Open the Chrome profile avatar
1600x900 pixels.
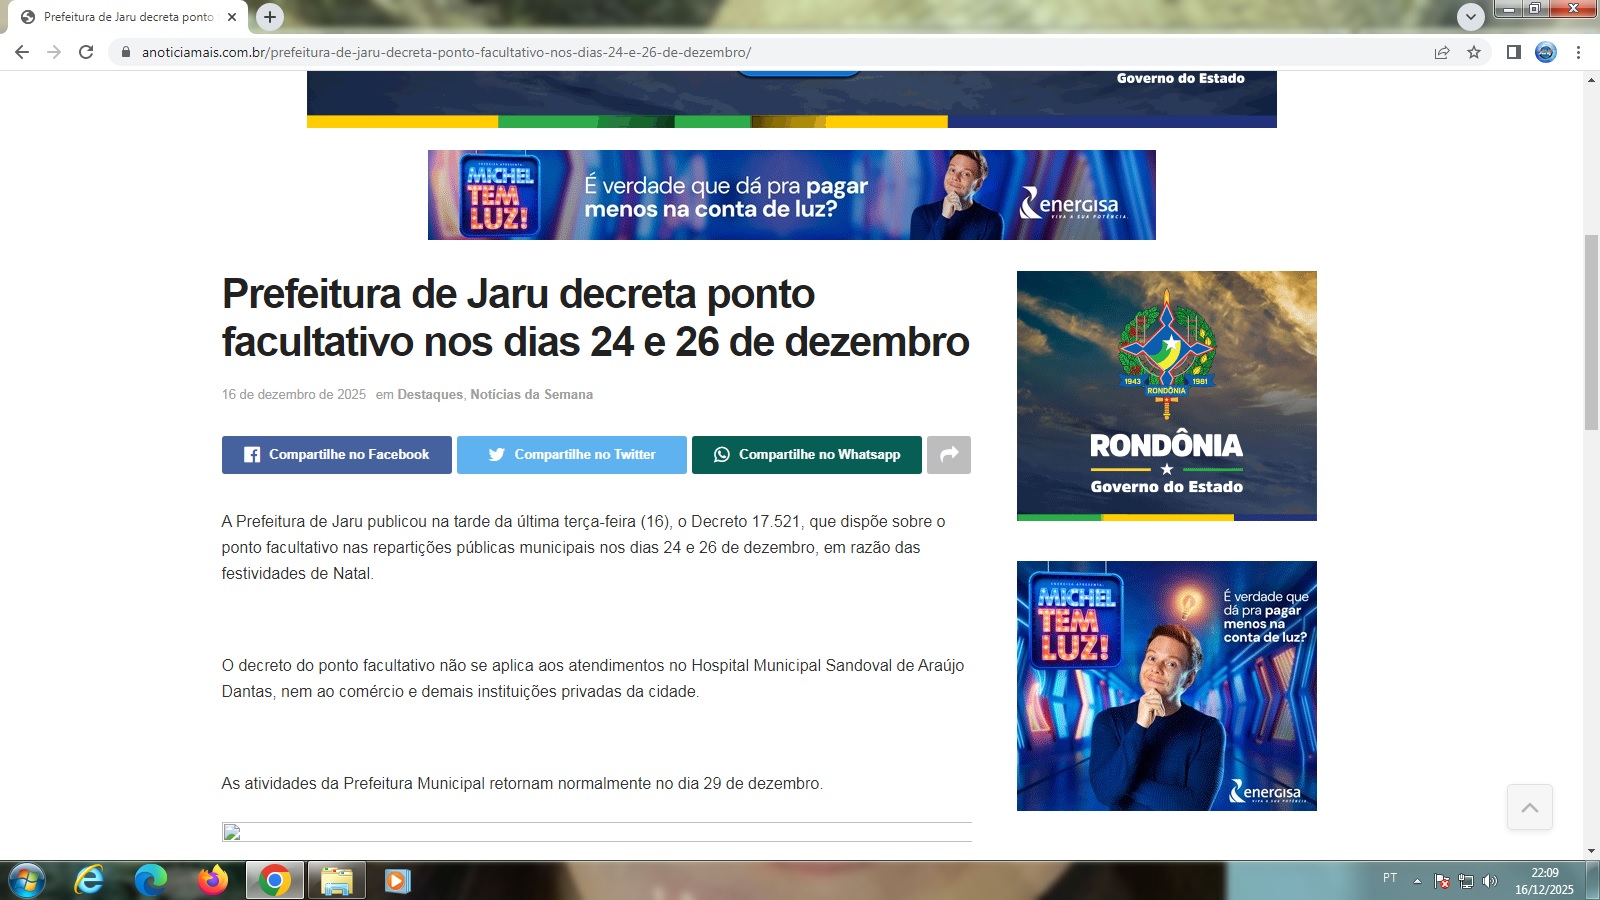point(1546,52)
